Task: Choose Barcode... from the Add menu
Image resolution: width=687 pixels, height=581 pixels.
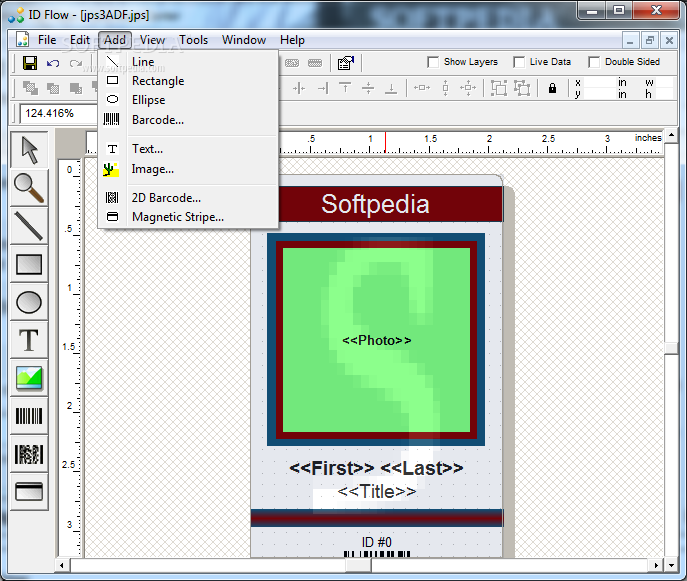Action: [188, 120]
